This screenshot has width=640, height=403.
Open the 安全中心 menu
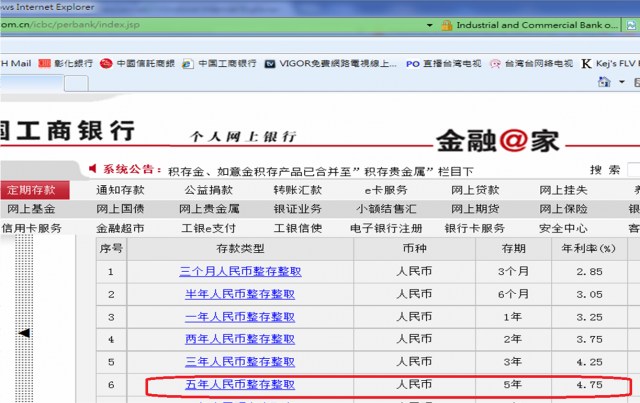click(563, 228)
